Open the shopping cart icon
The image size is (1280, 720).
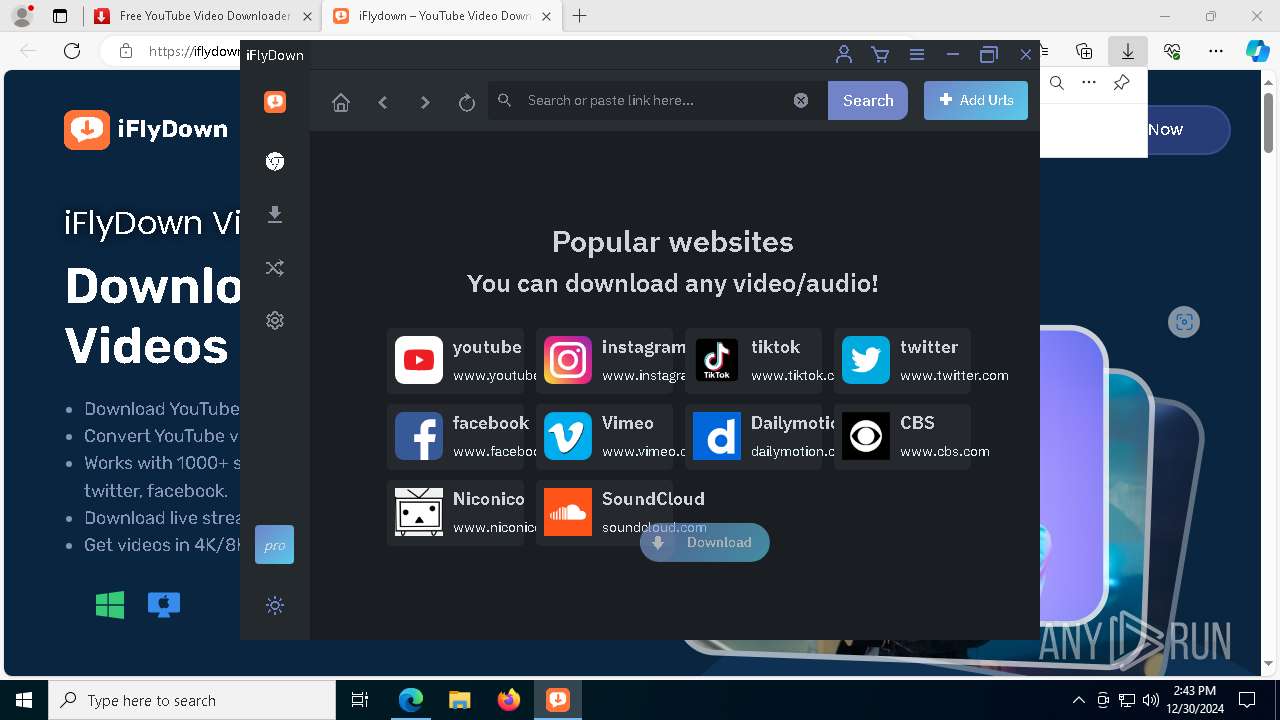pos(880,55)
